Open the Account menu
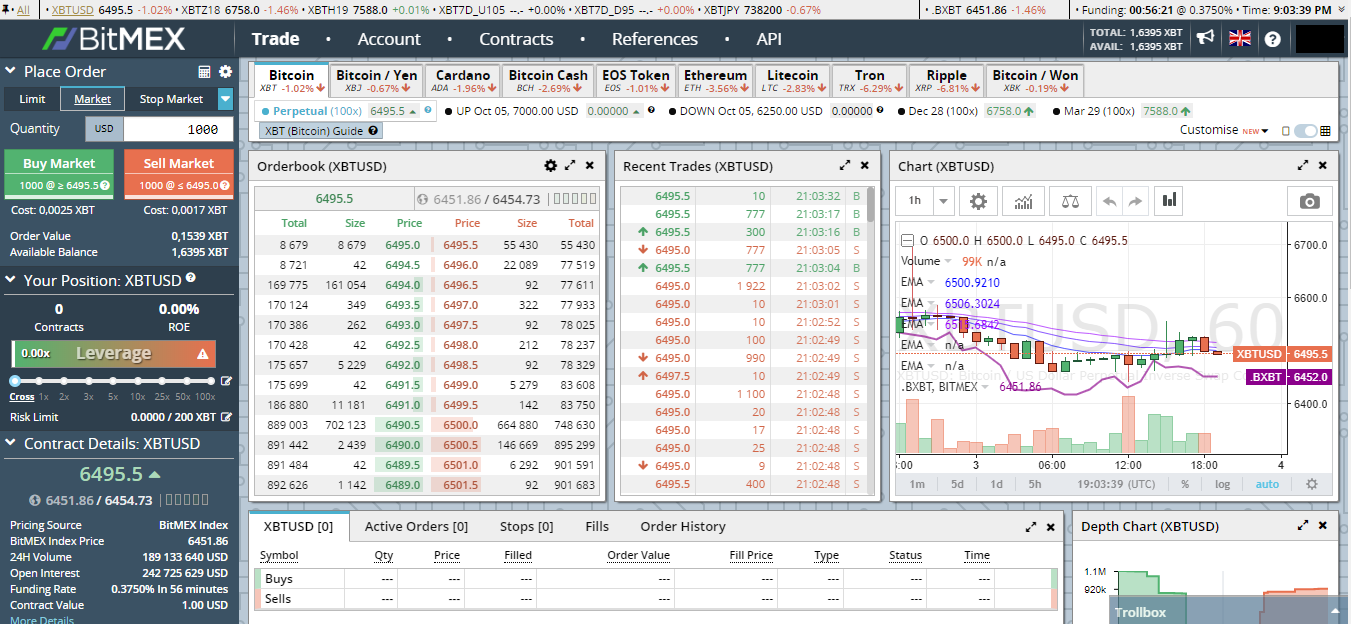Image resolution: width=1372 pixels, height=624 pixels. click(389, 39)
